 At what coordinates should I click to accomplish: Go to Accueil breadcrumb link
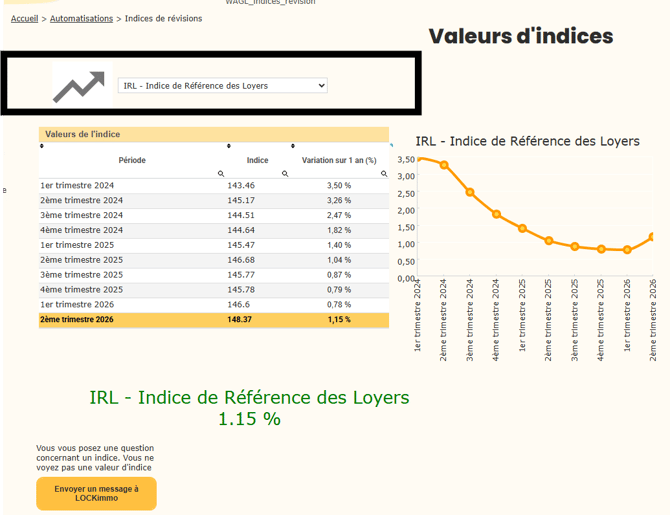click(24, 18)
